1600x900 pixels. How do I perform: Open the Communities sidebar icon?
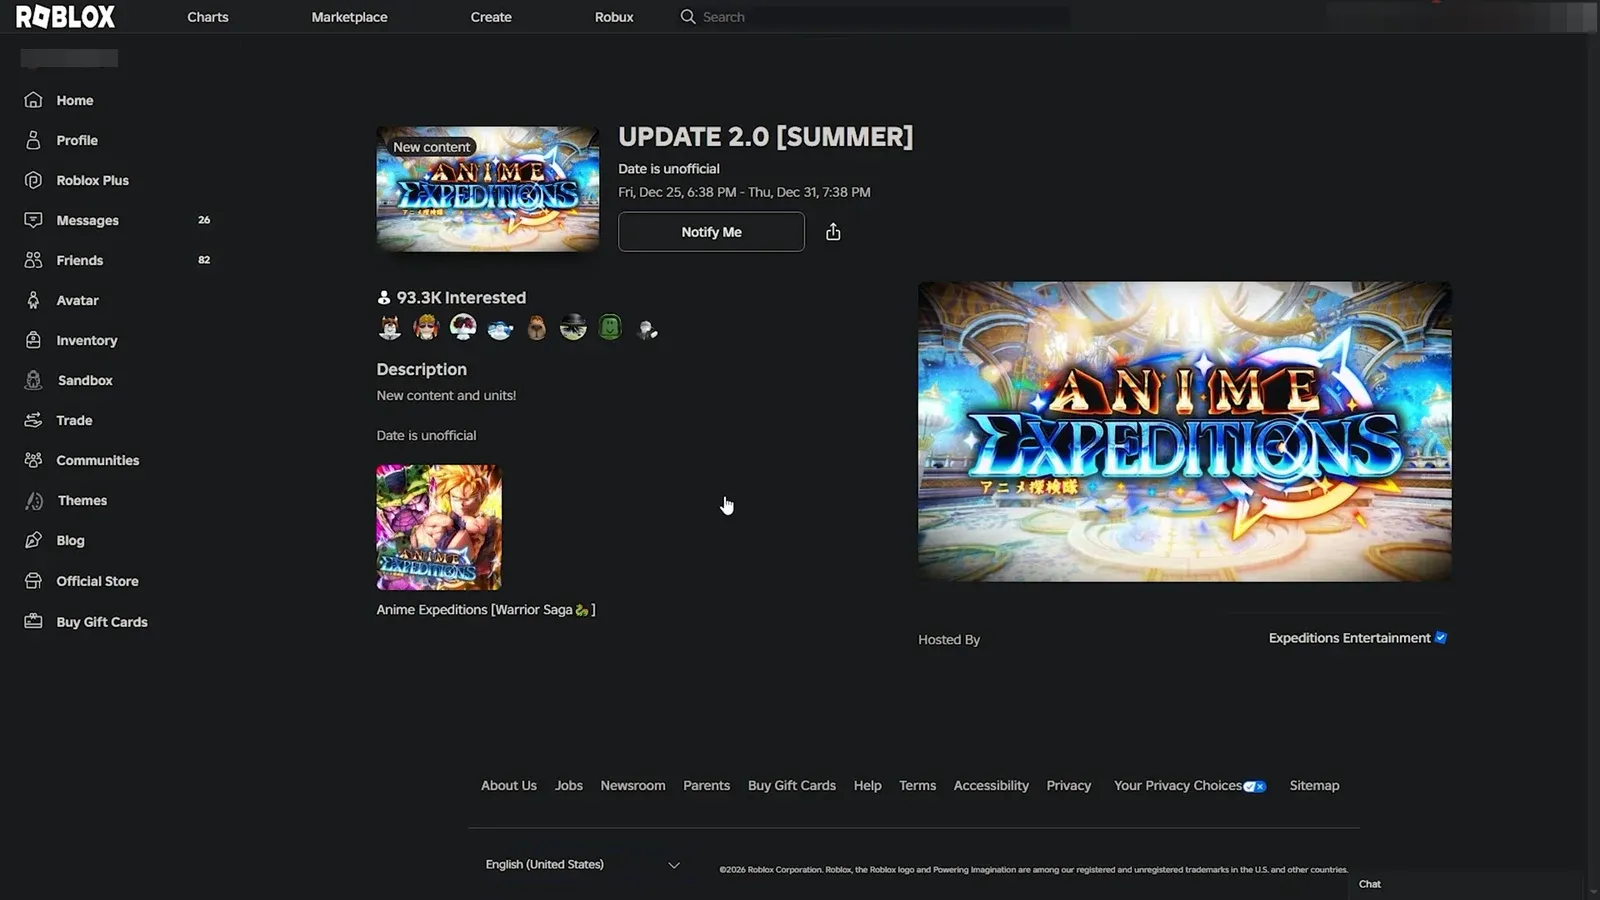33,460
